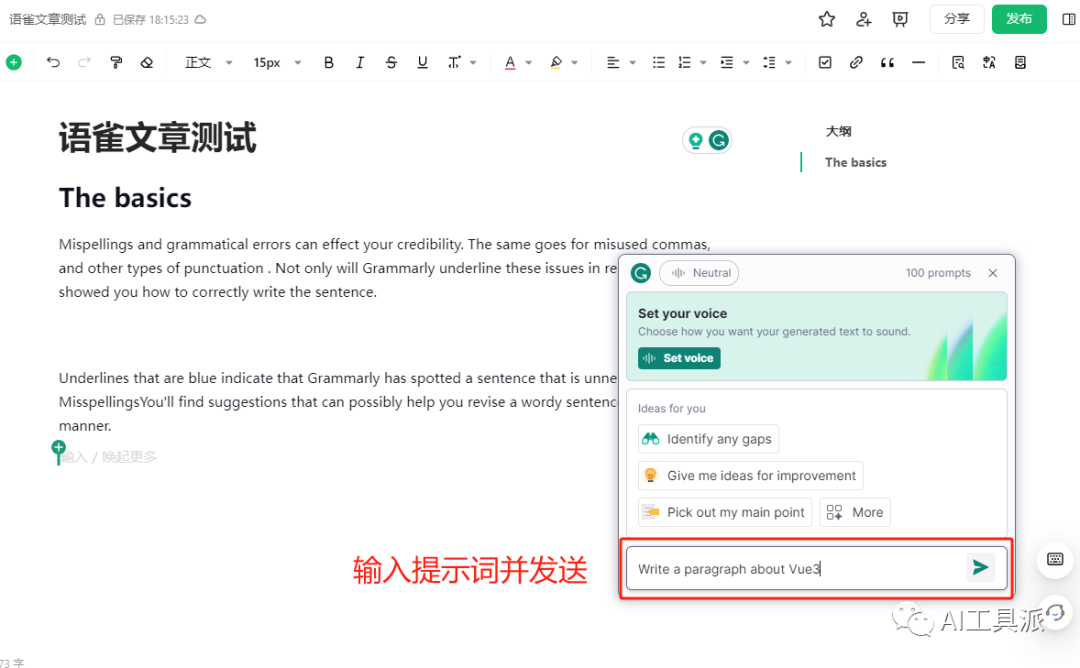
Task: Jump to The basics in outline
Action: [x=855, y=163]
